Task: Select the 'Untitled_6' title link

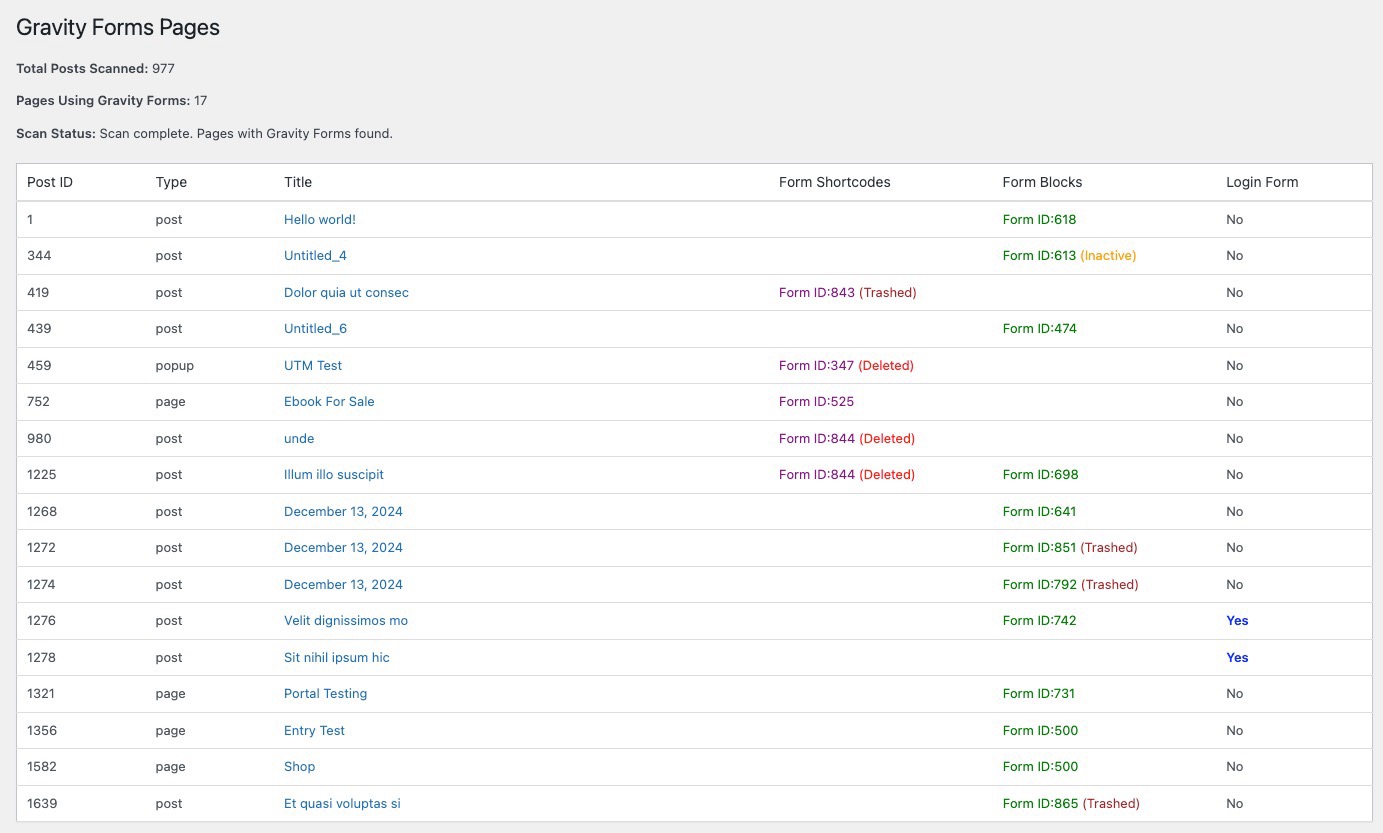Action: pos(315,328)
